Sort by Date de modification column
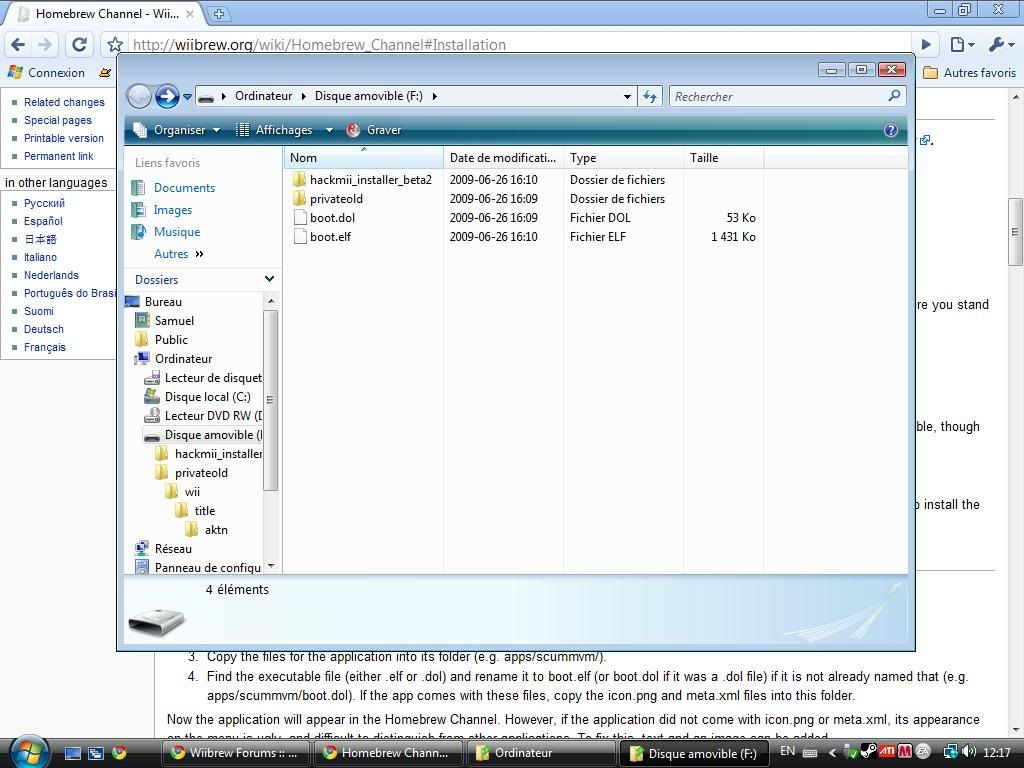This screenshot has height=768, width=1024. 503,157
